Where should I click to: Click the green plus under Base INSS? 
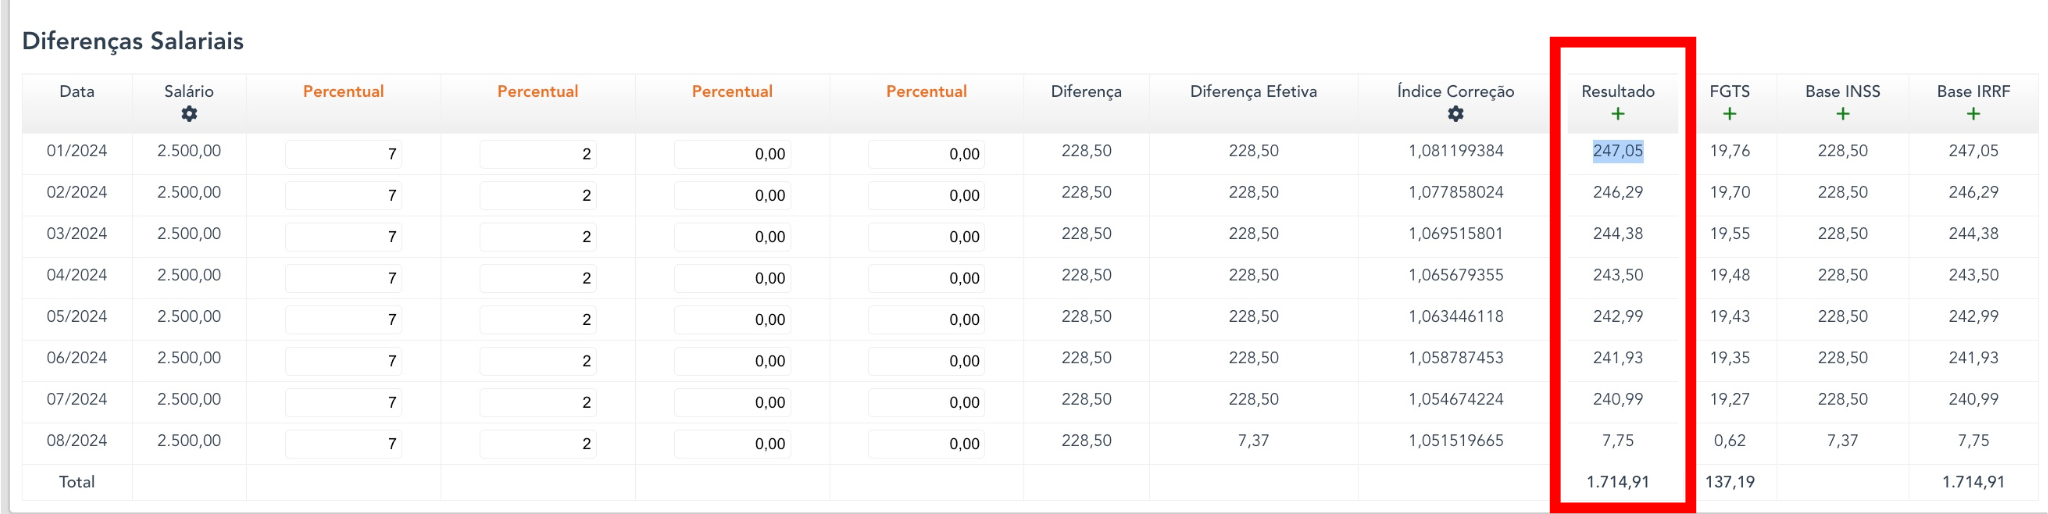pyautogui.click(x=1842, y=114)
